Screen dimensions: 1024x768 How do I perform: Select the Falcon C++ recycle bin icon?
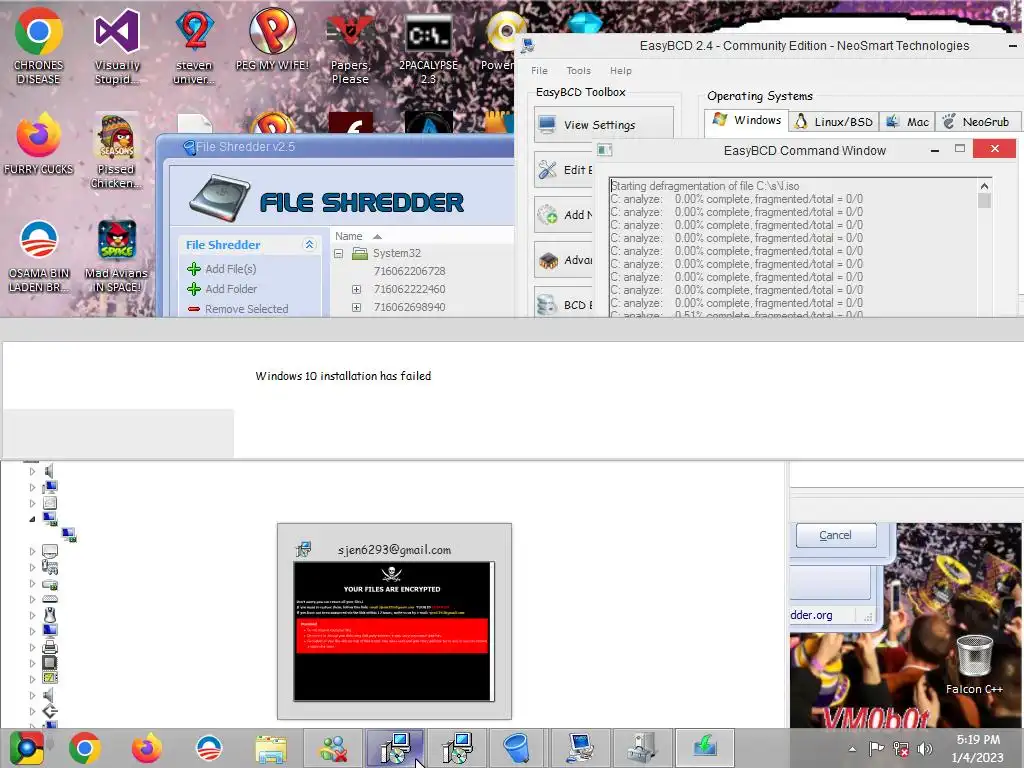974,665
